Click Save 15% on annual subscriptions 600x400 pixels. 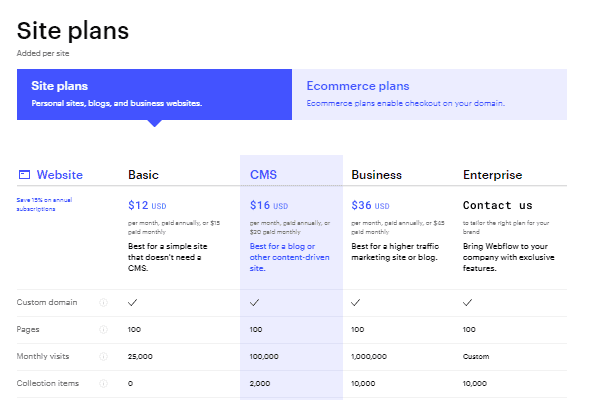44,204
